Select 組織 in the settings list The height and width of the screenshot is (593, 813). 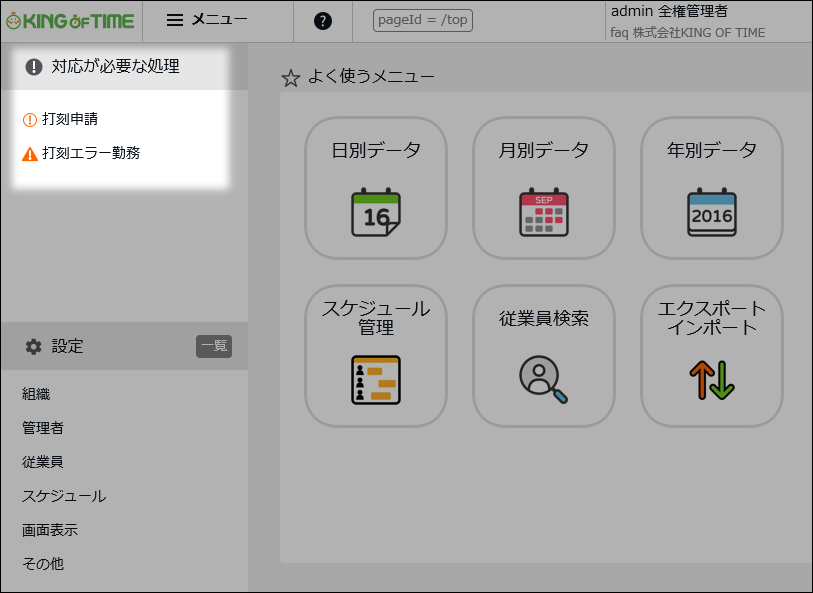[36, 394]
